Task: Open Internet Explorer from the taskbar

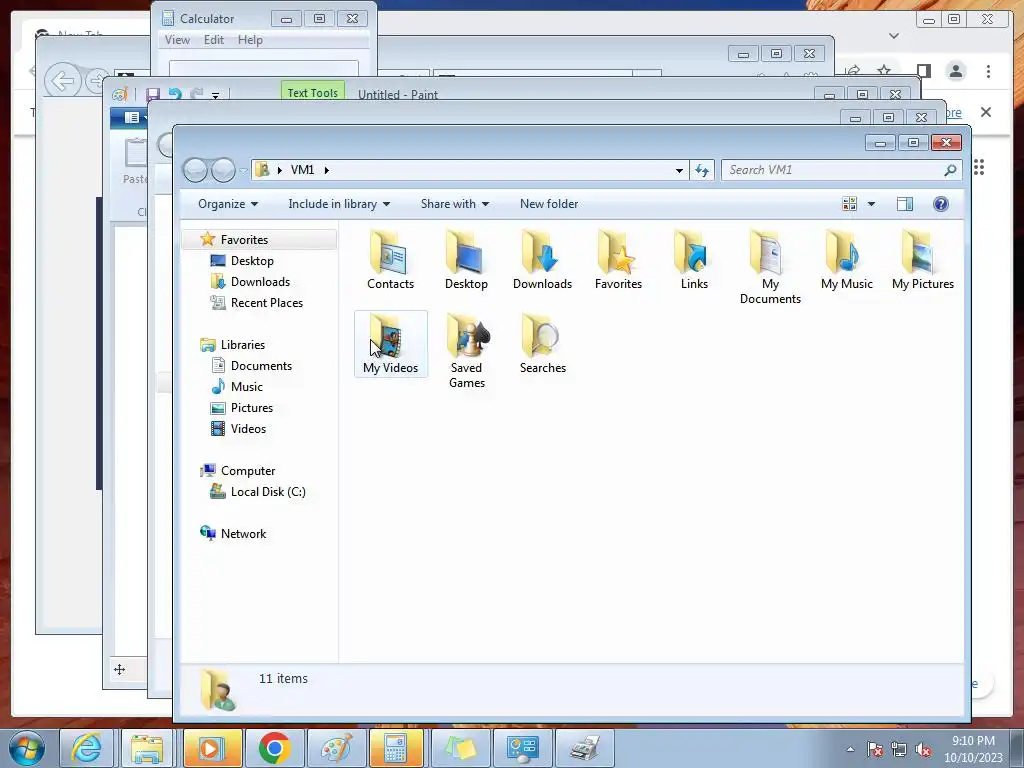Action: point(87,748)
